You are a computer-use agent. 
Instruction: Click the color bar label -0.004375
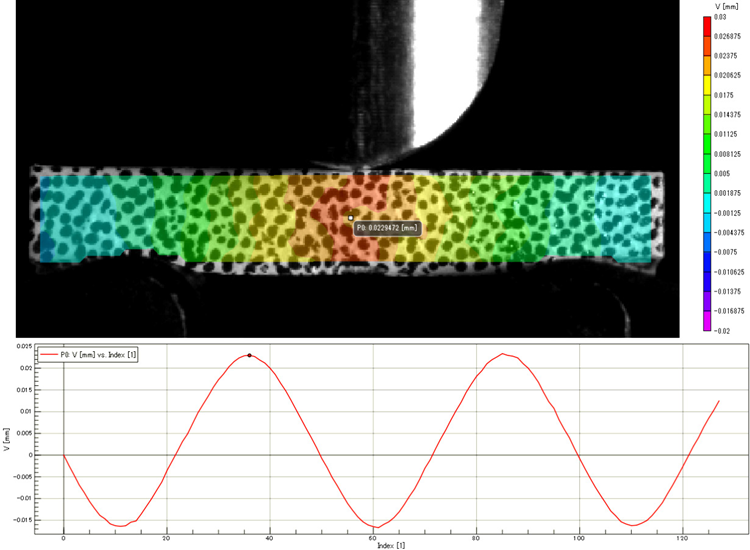(729, 232)
